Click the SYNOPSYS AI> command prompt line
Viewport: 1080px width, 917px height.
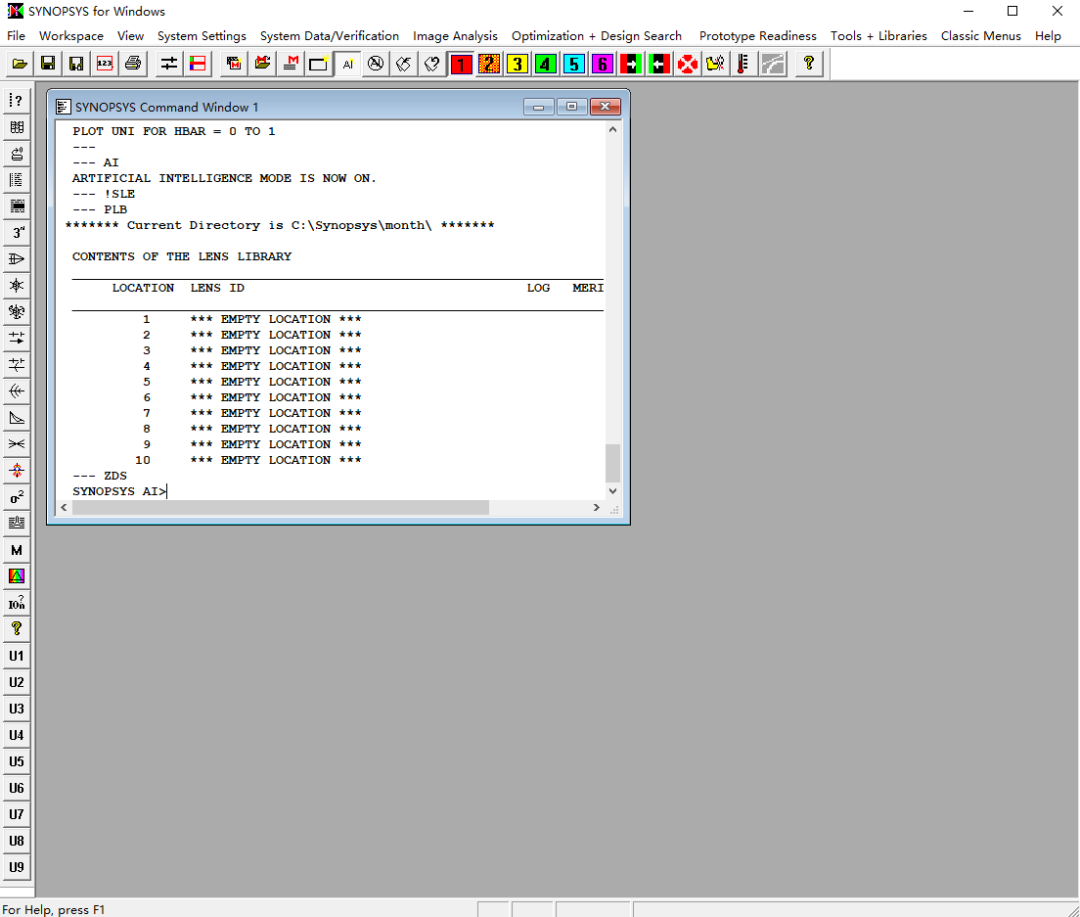pos(120,491)
